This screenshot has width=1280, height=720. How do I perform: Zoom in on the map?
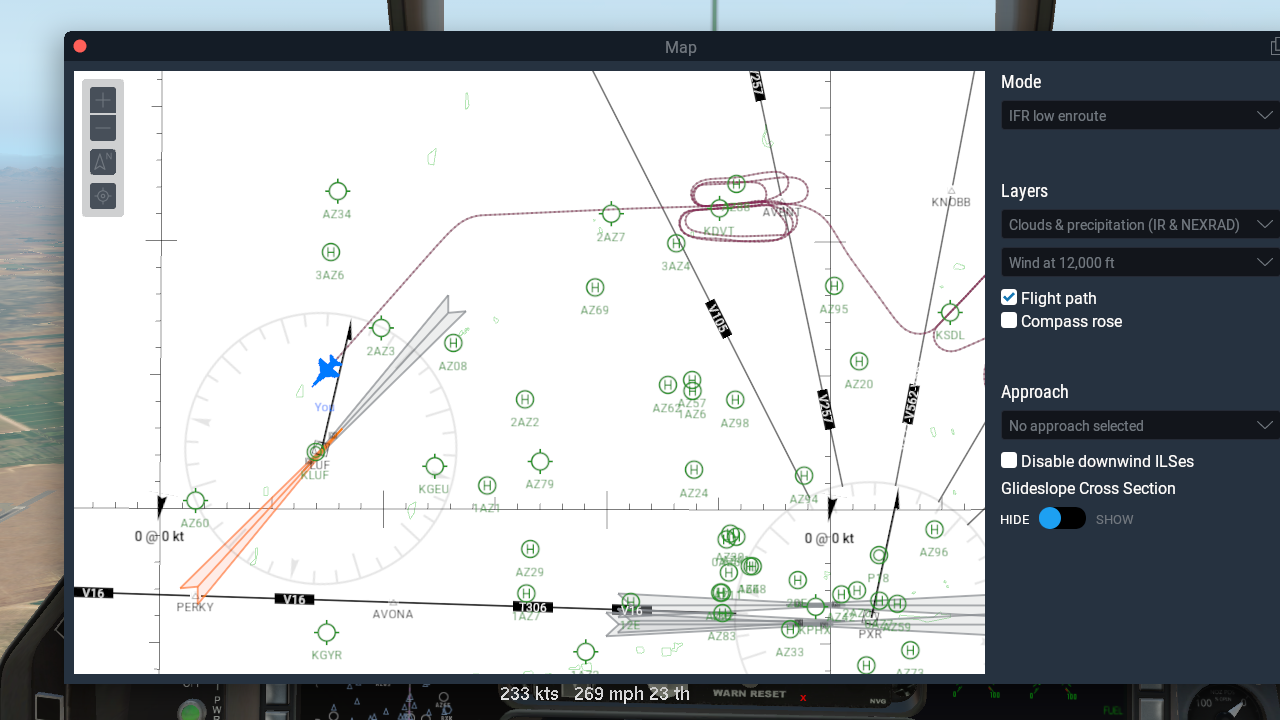pos(103,100)
